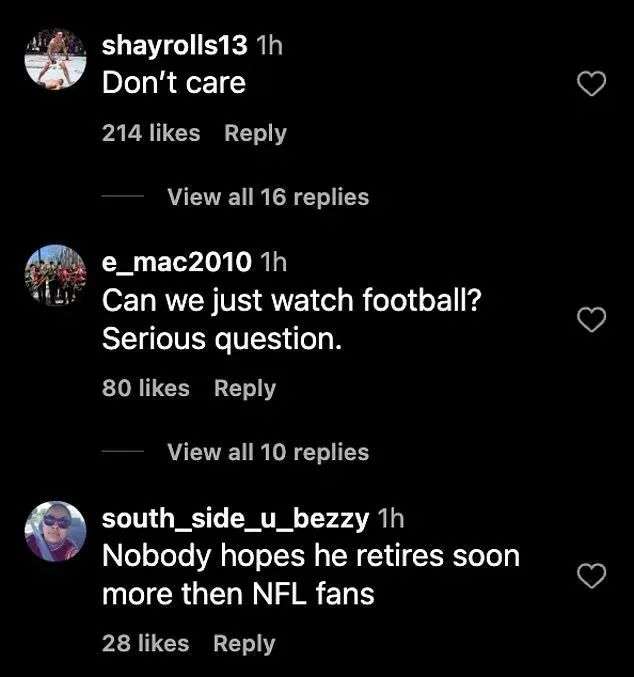Show all 10 replies under e_mac2010
The image size is (634, 677).
(267, 452)
